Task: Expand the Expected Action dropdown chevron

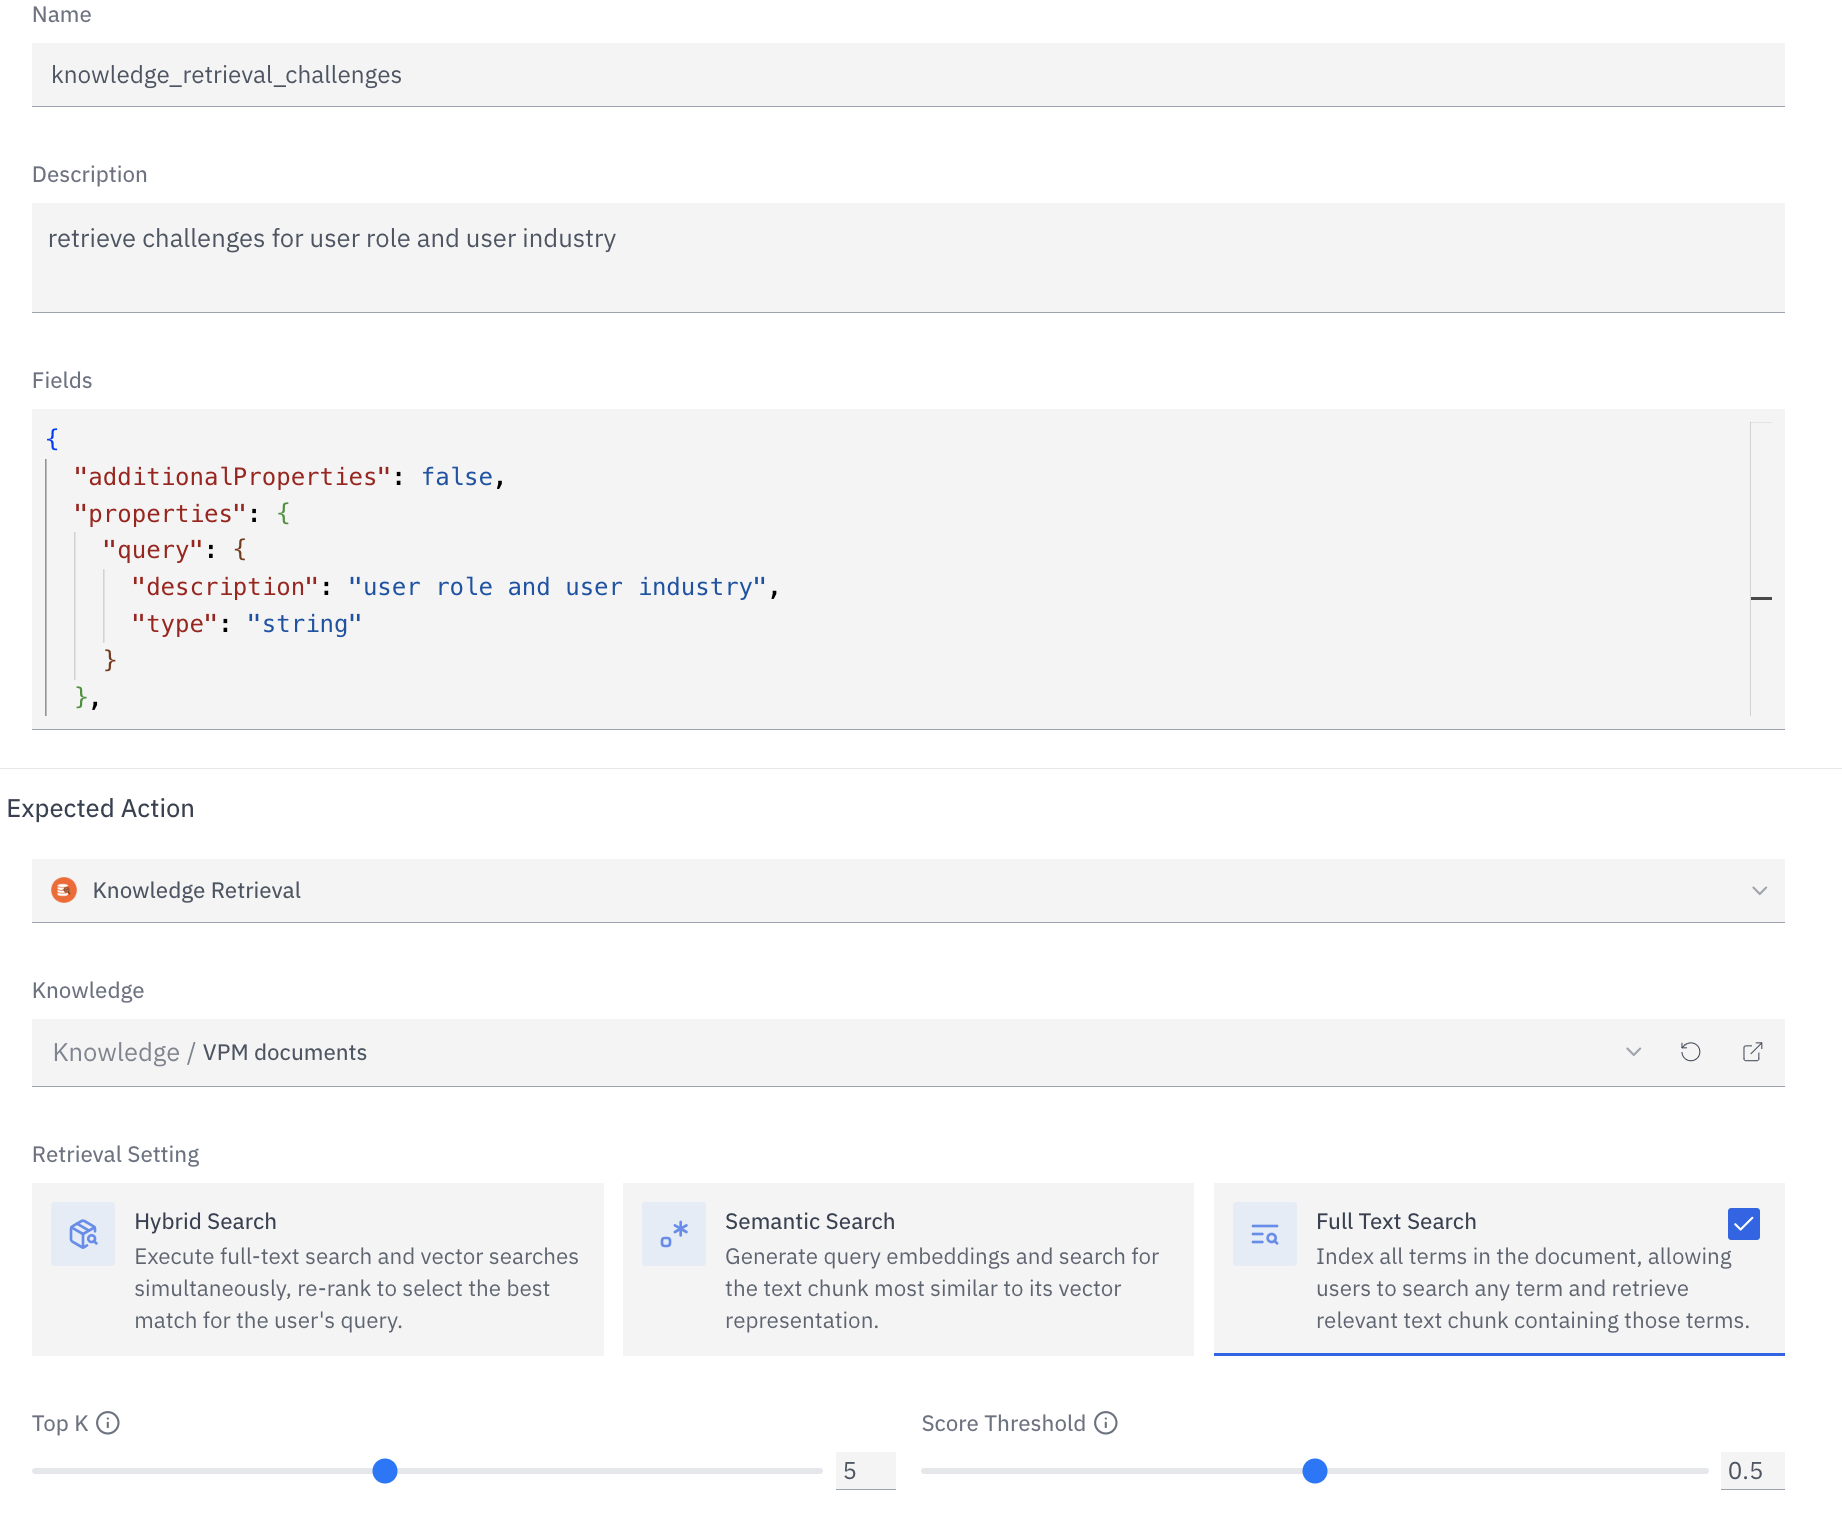Action: click(x=1759, y=890)
